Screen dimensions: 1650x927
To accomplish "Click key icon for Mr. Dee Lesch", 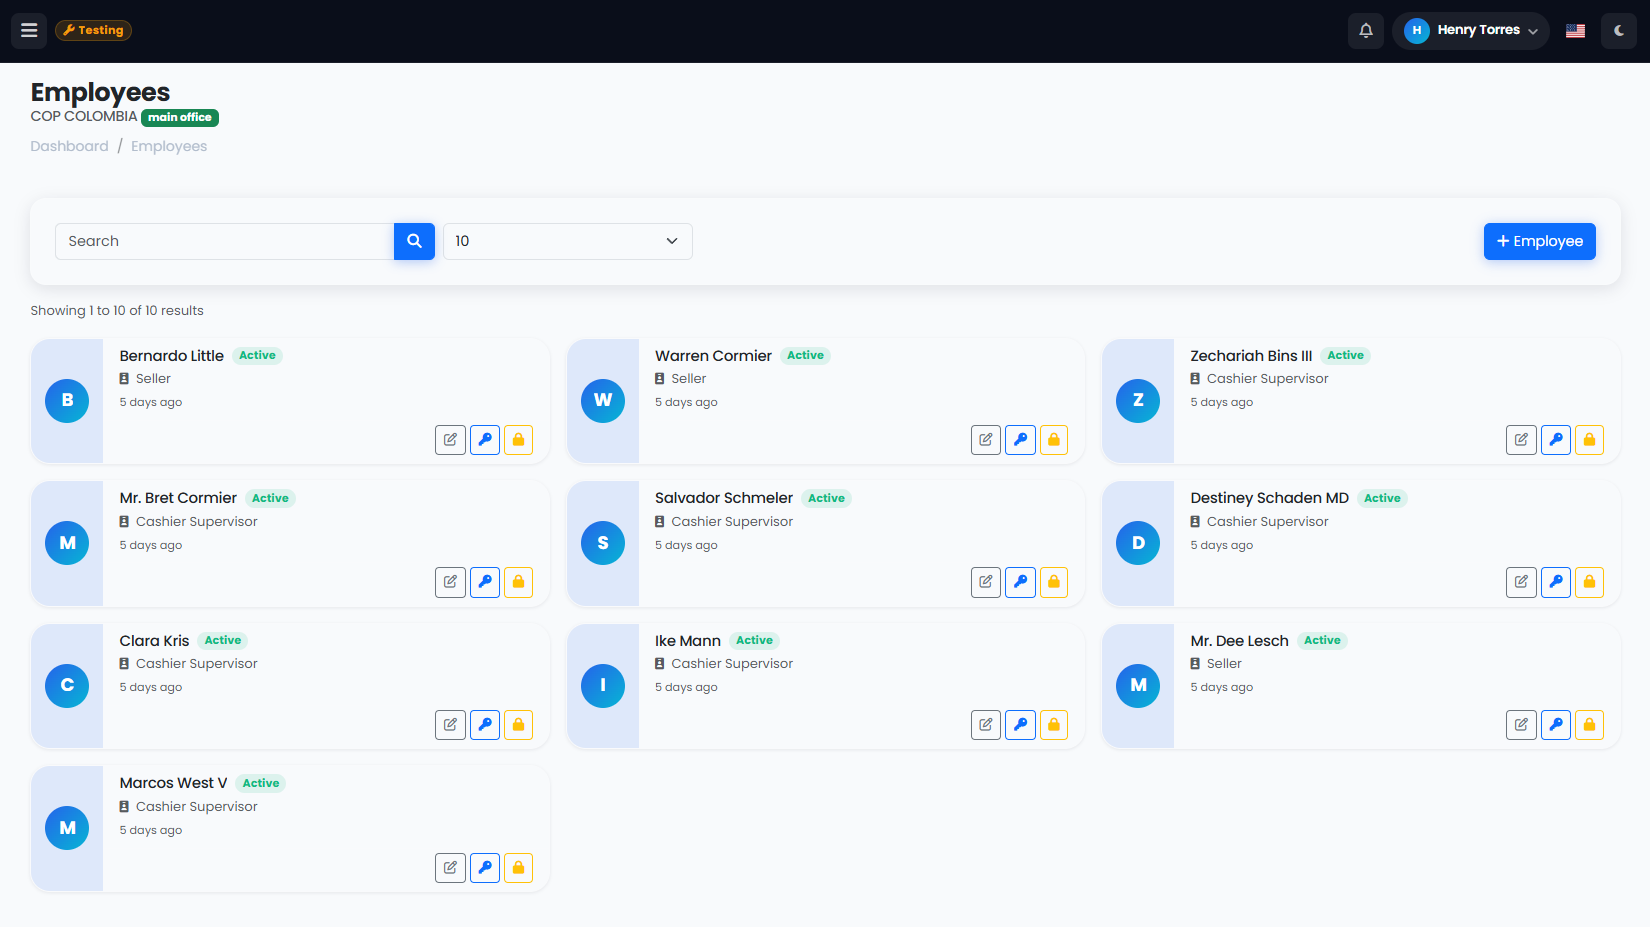I will click(x=1556, y=725).
